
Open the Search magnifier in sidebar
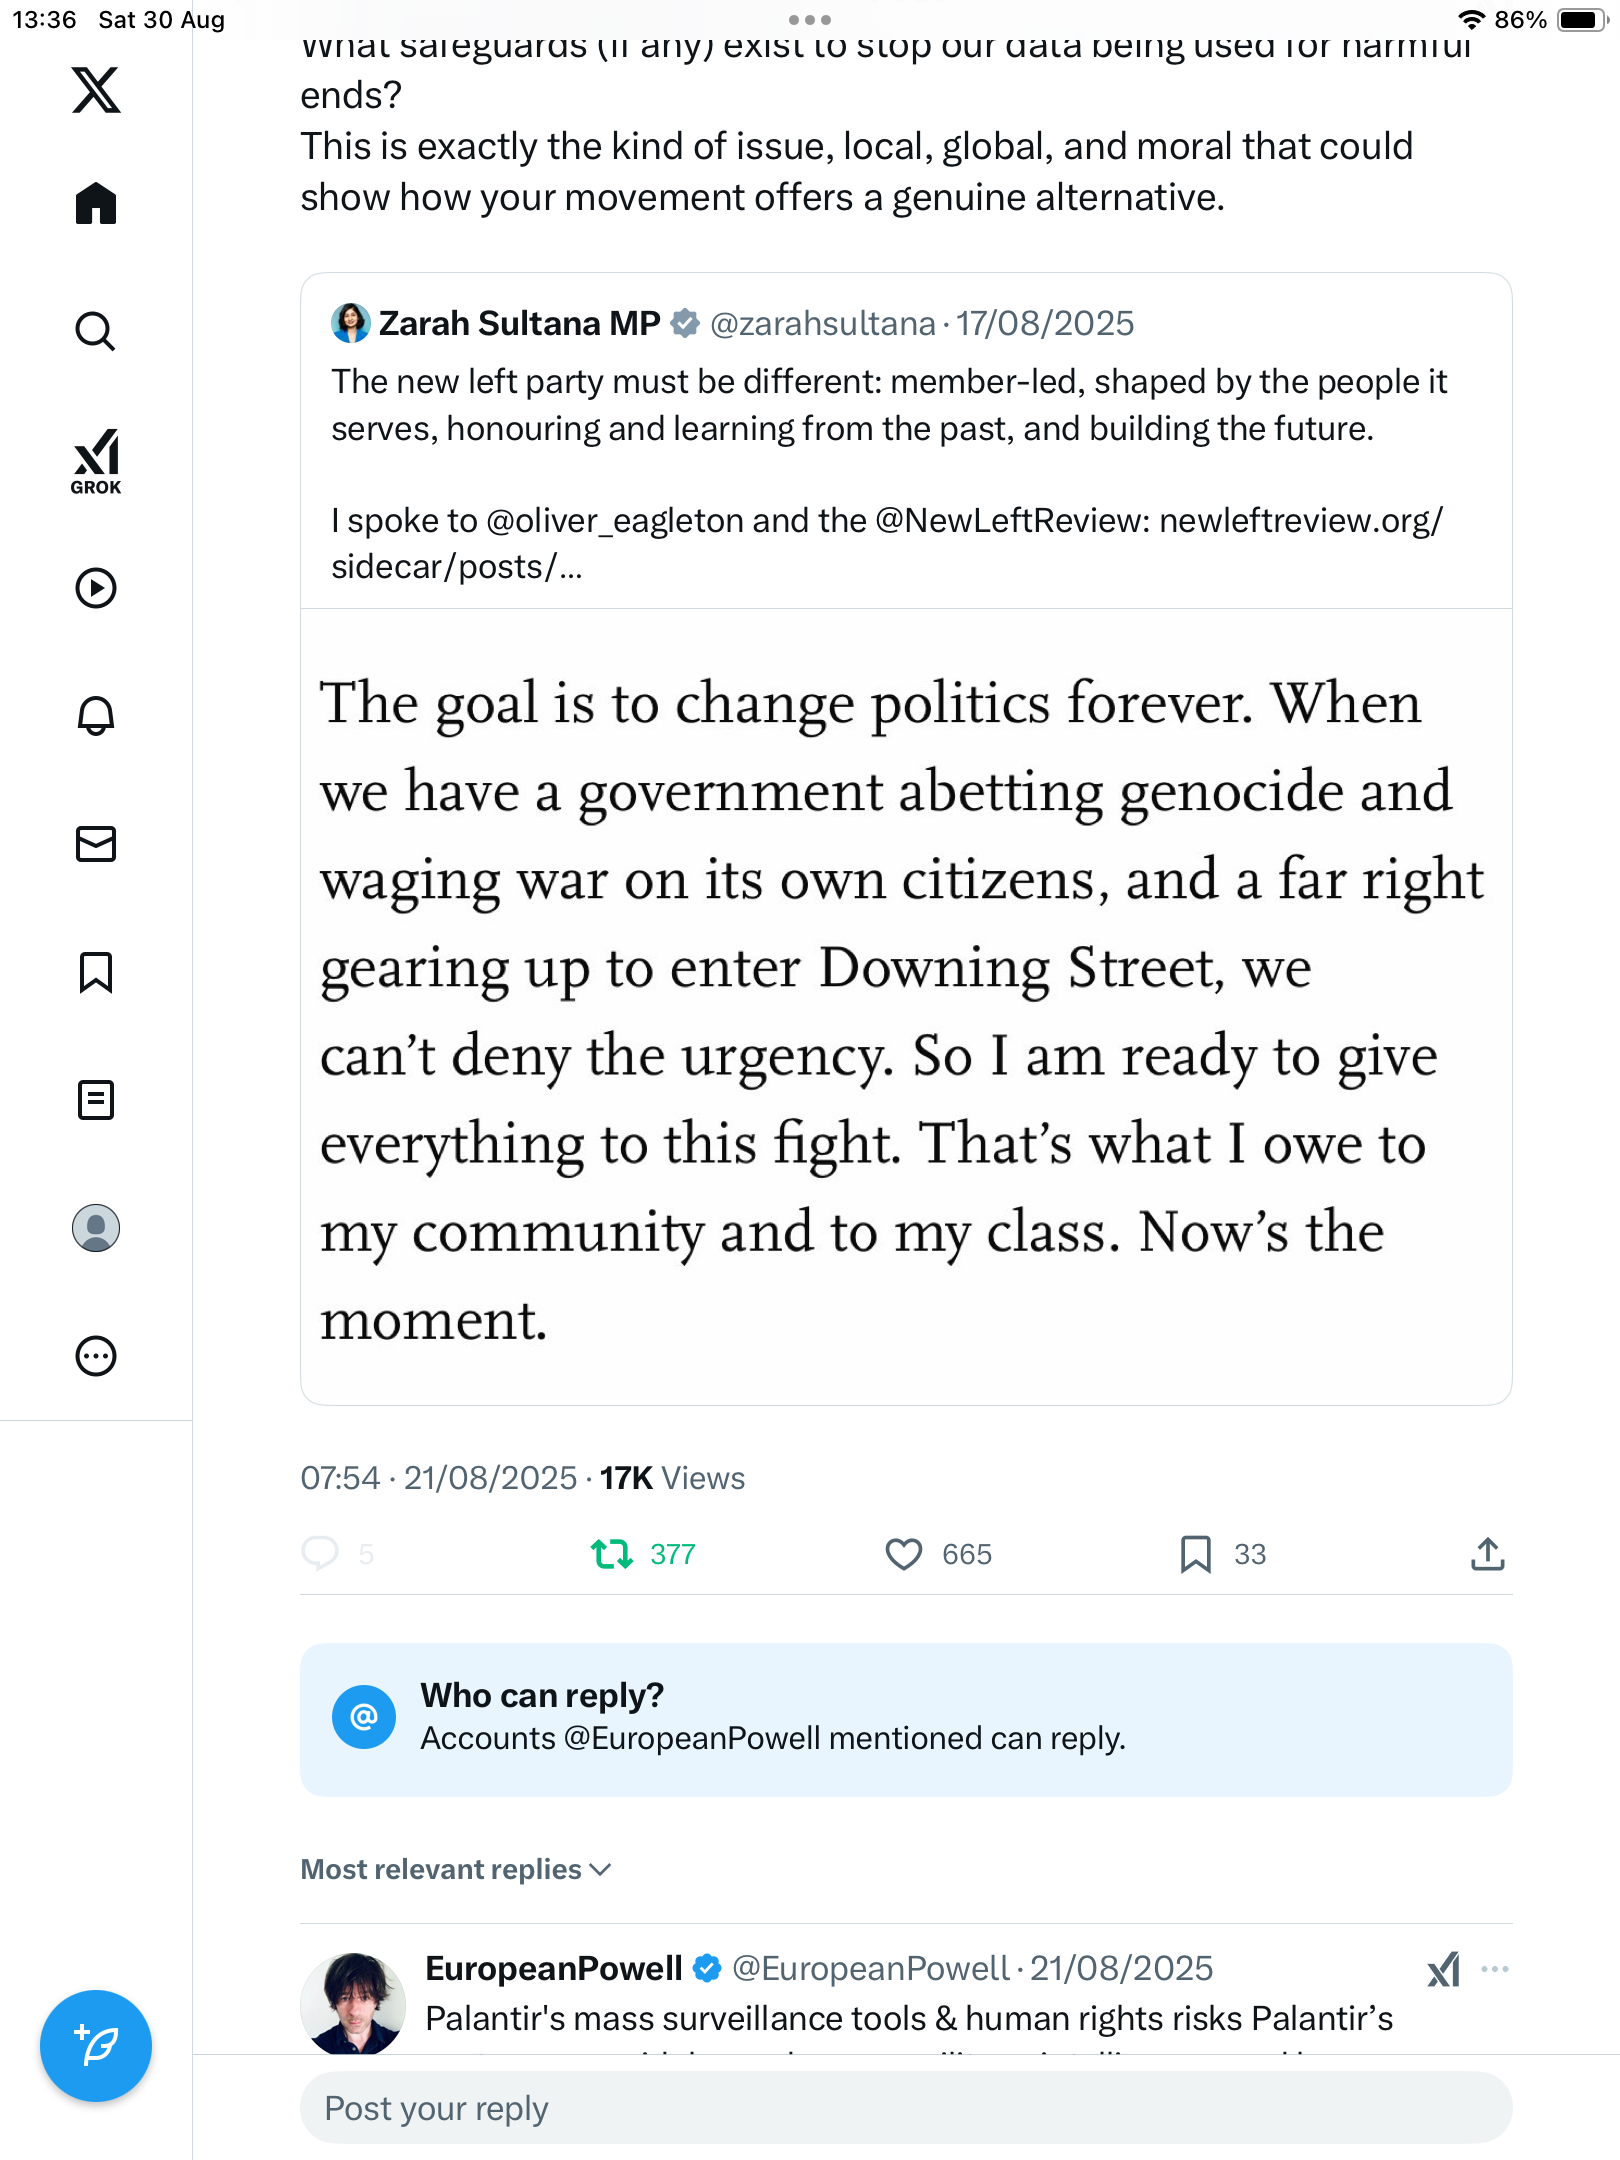click(96, 331)
